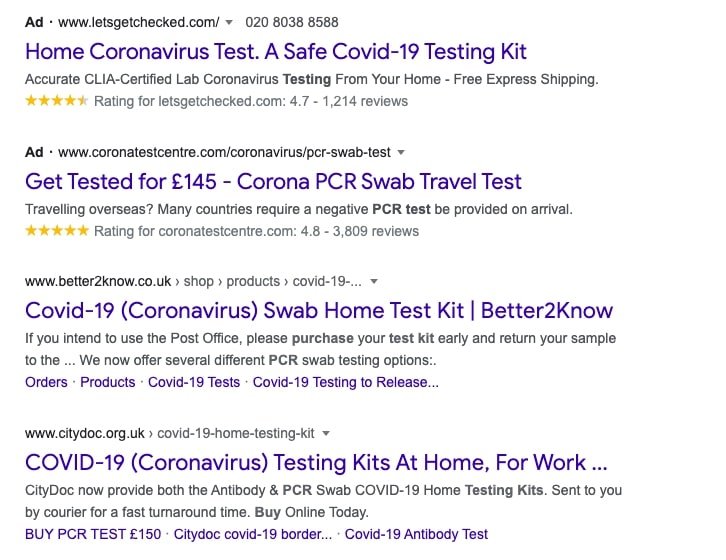Open 'Home Coronavirus Test. A Safe Covid-19 Testing Kit'

click(276, 51)
